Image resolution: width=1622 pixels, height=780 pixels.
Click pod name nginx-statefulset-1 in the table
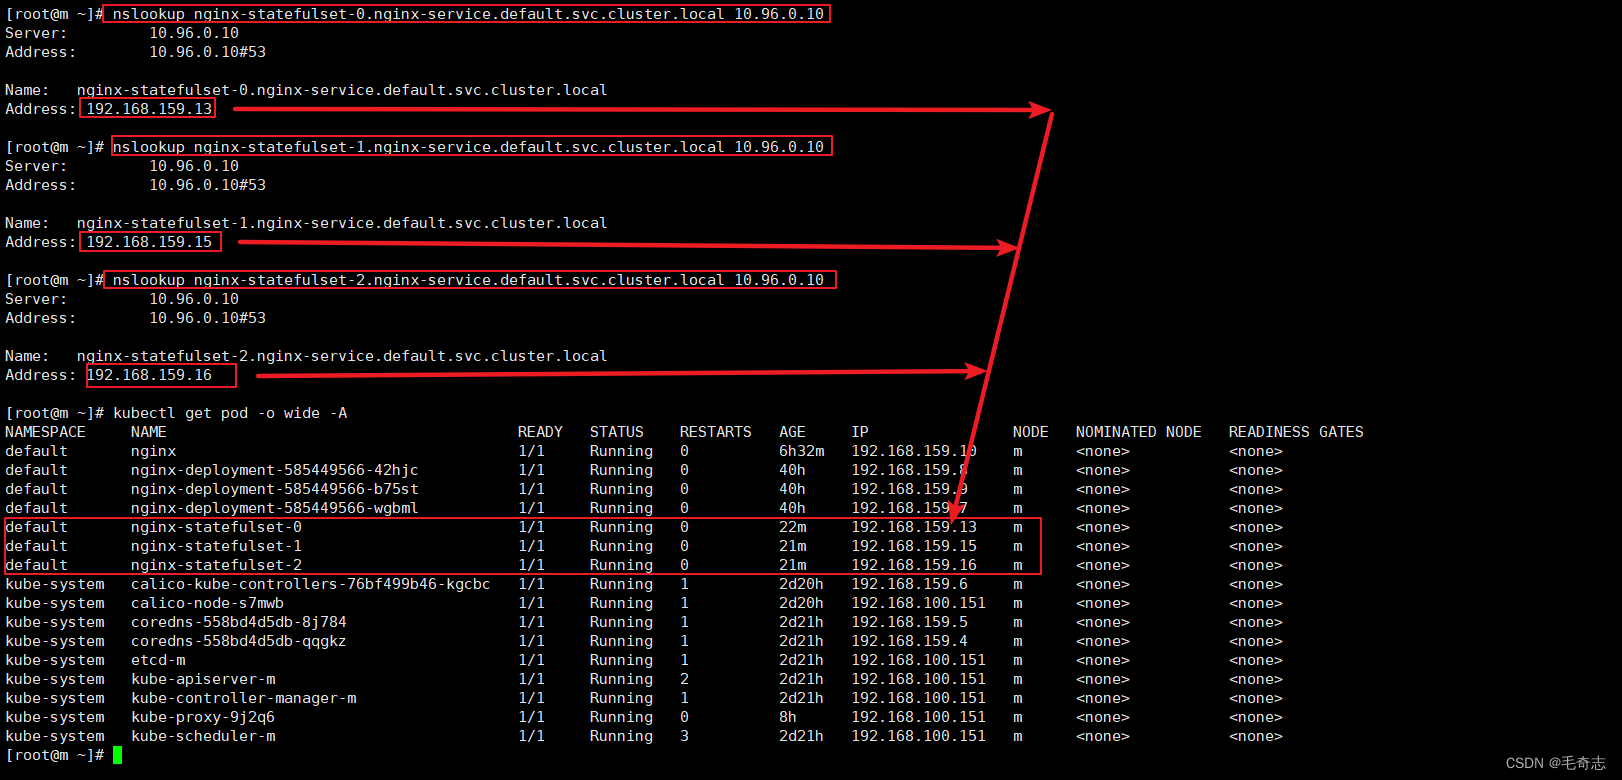216,546
